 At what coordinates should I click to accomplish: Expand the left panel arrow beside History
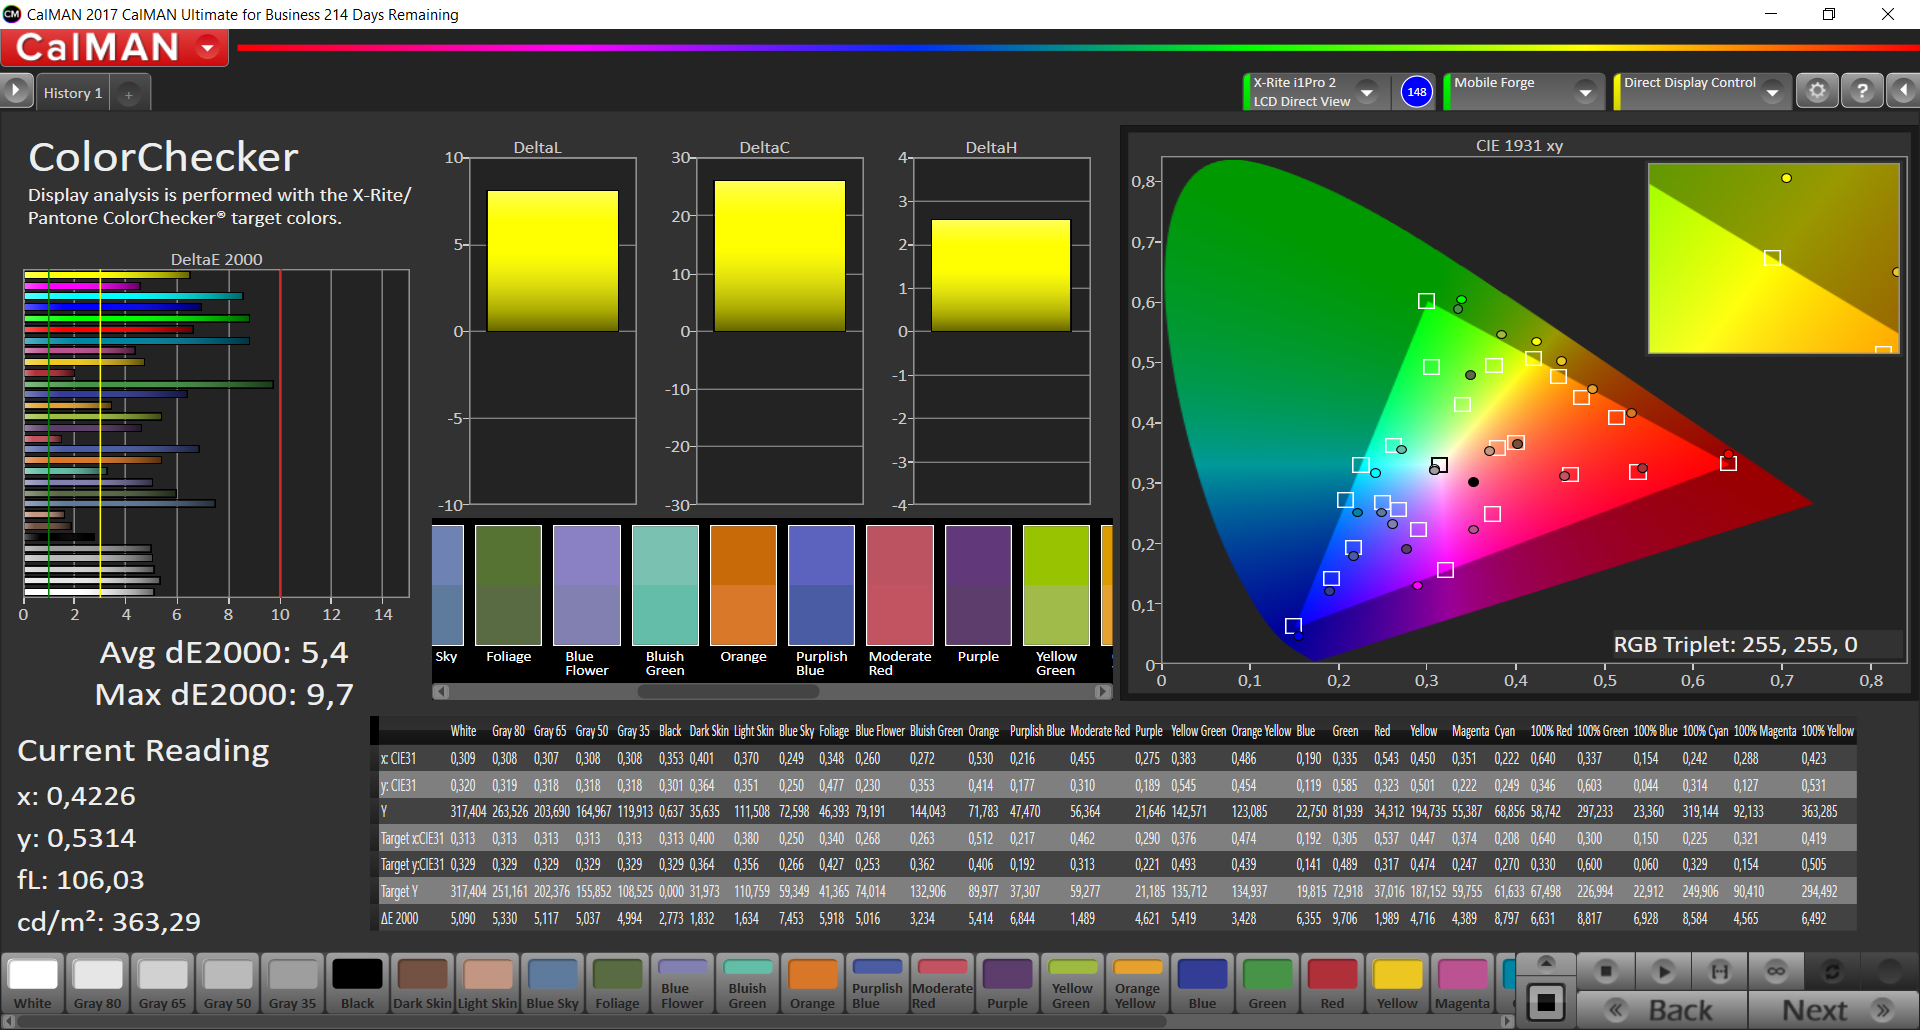click(16, 91)
